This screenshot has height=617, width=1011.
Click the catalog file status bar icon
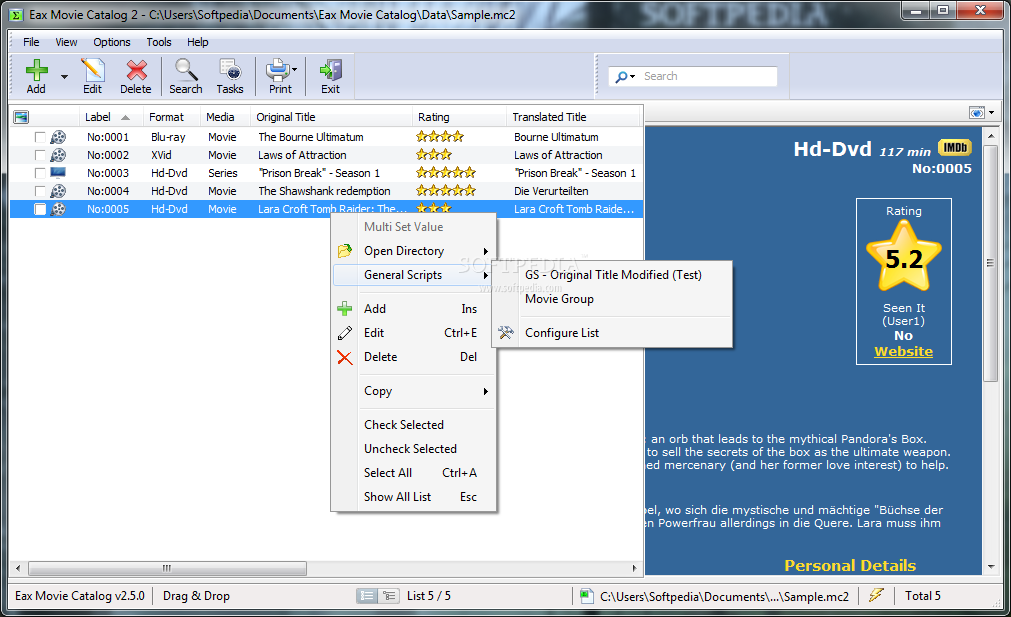587,596
